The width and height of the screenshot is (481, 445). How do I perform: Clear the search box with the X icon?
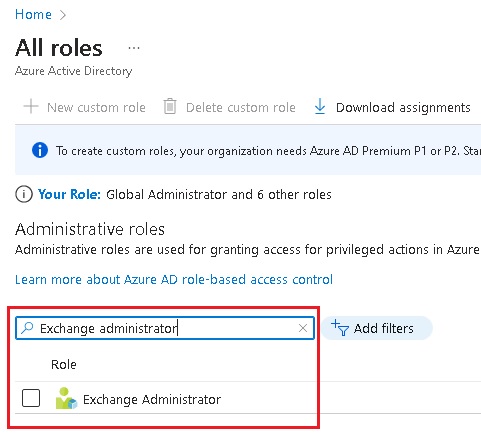coord(303,328)
